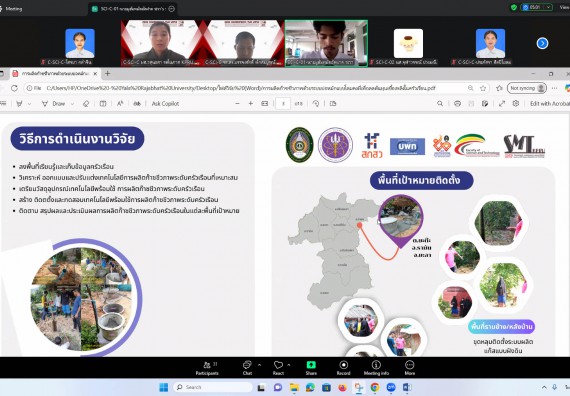Image resolution: width=570 pixels, height=396 pixels.
Task: Select the PDF document browser tab
Action: click(x=55, y=73)
